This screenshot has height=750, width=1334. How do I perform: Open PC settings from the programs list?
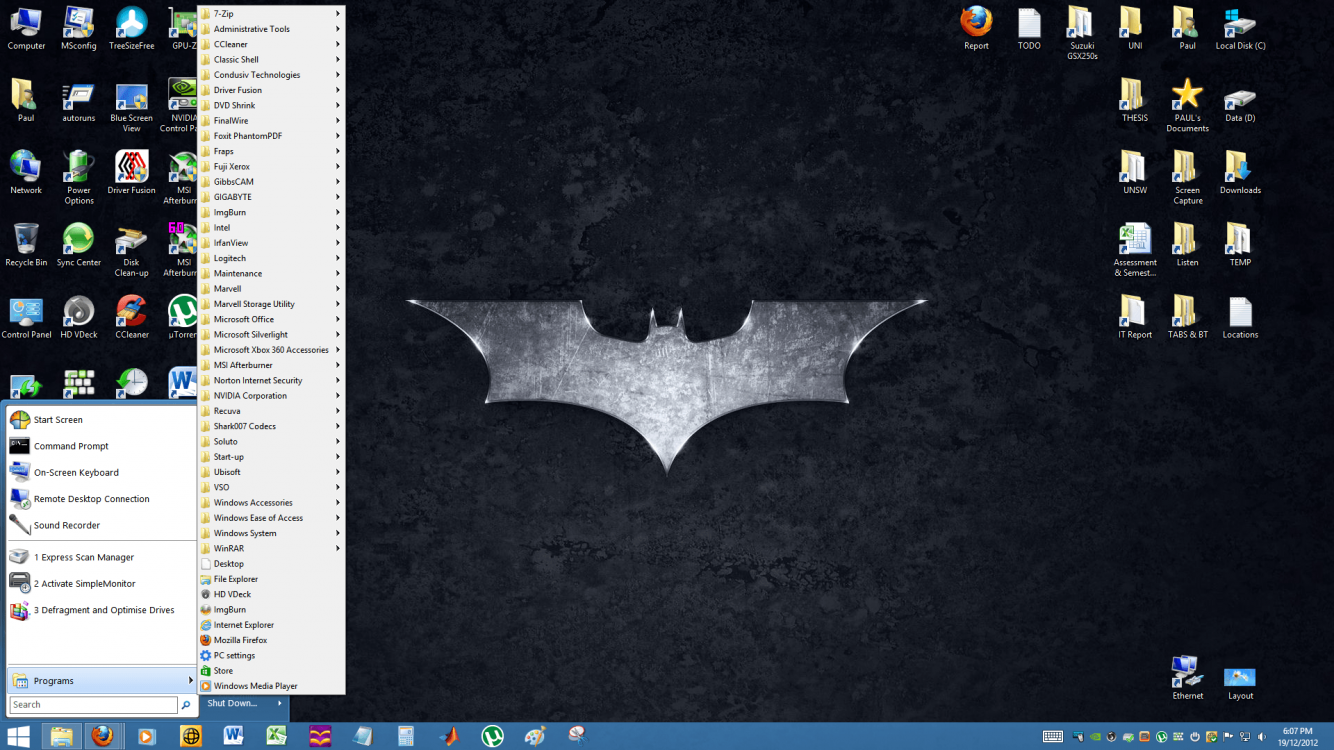(272, 656)
